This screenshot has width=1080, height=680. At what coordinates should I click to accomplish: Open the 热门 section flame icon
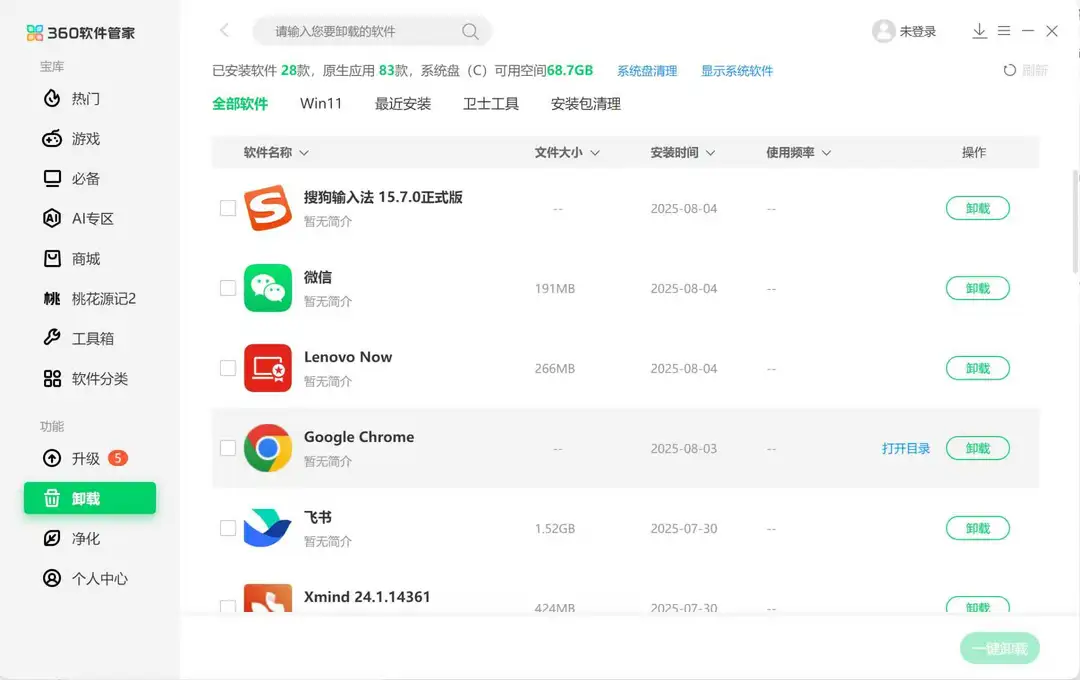click(52, 99)
